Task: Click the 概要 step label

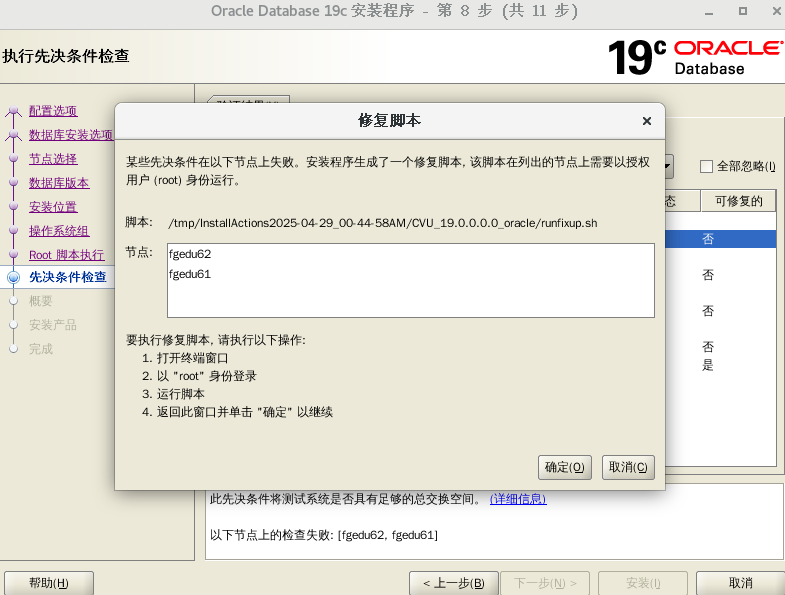Action: (41, 301)
